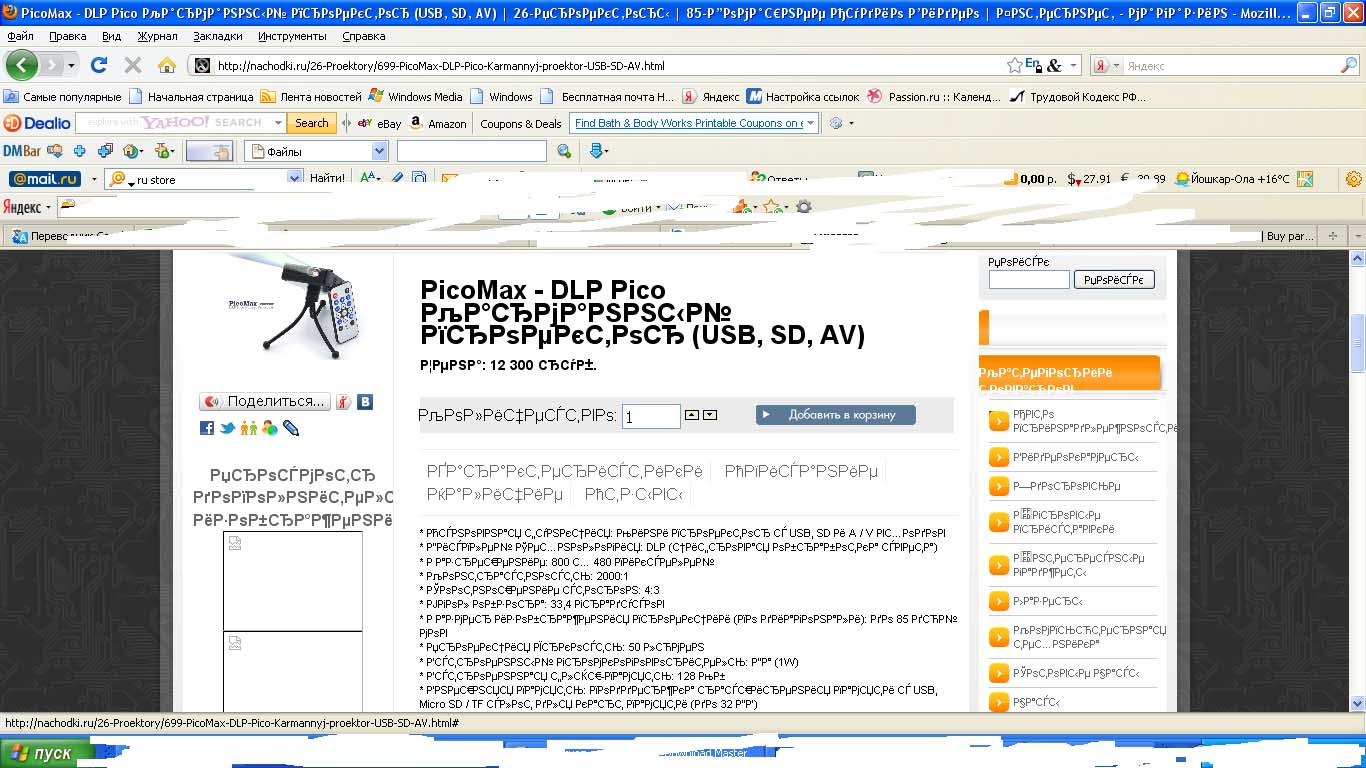Open the Настройка ссылок bookmark
The width and height of the screenshot is (1366, 768).
coord(803,97)
